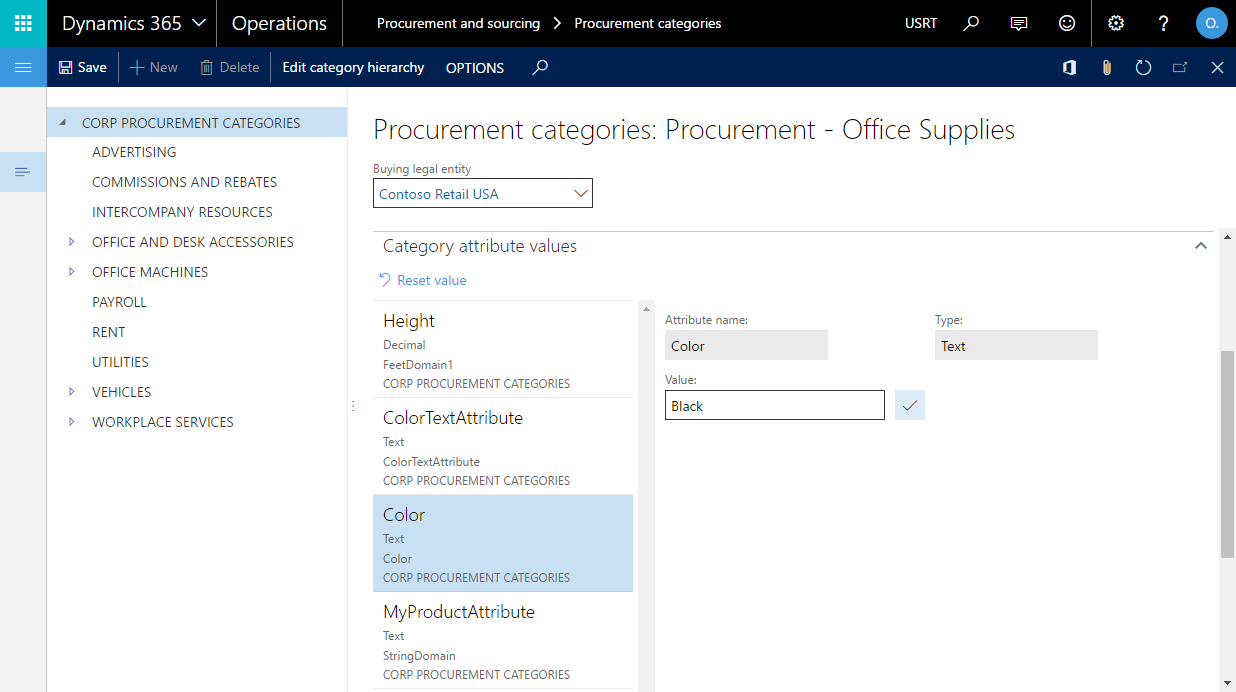Open the smiley feedback icon
The height and width of the screenshot is (692, 1236).
click(1067, 23)
